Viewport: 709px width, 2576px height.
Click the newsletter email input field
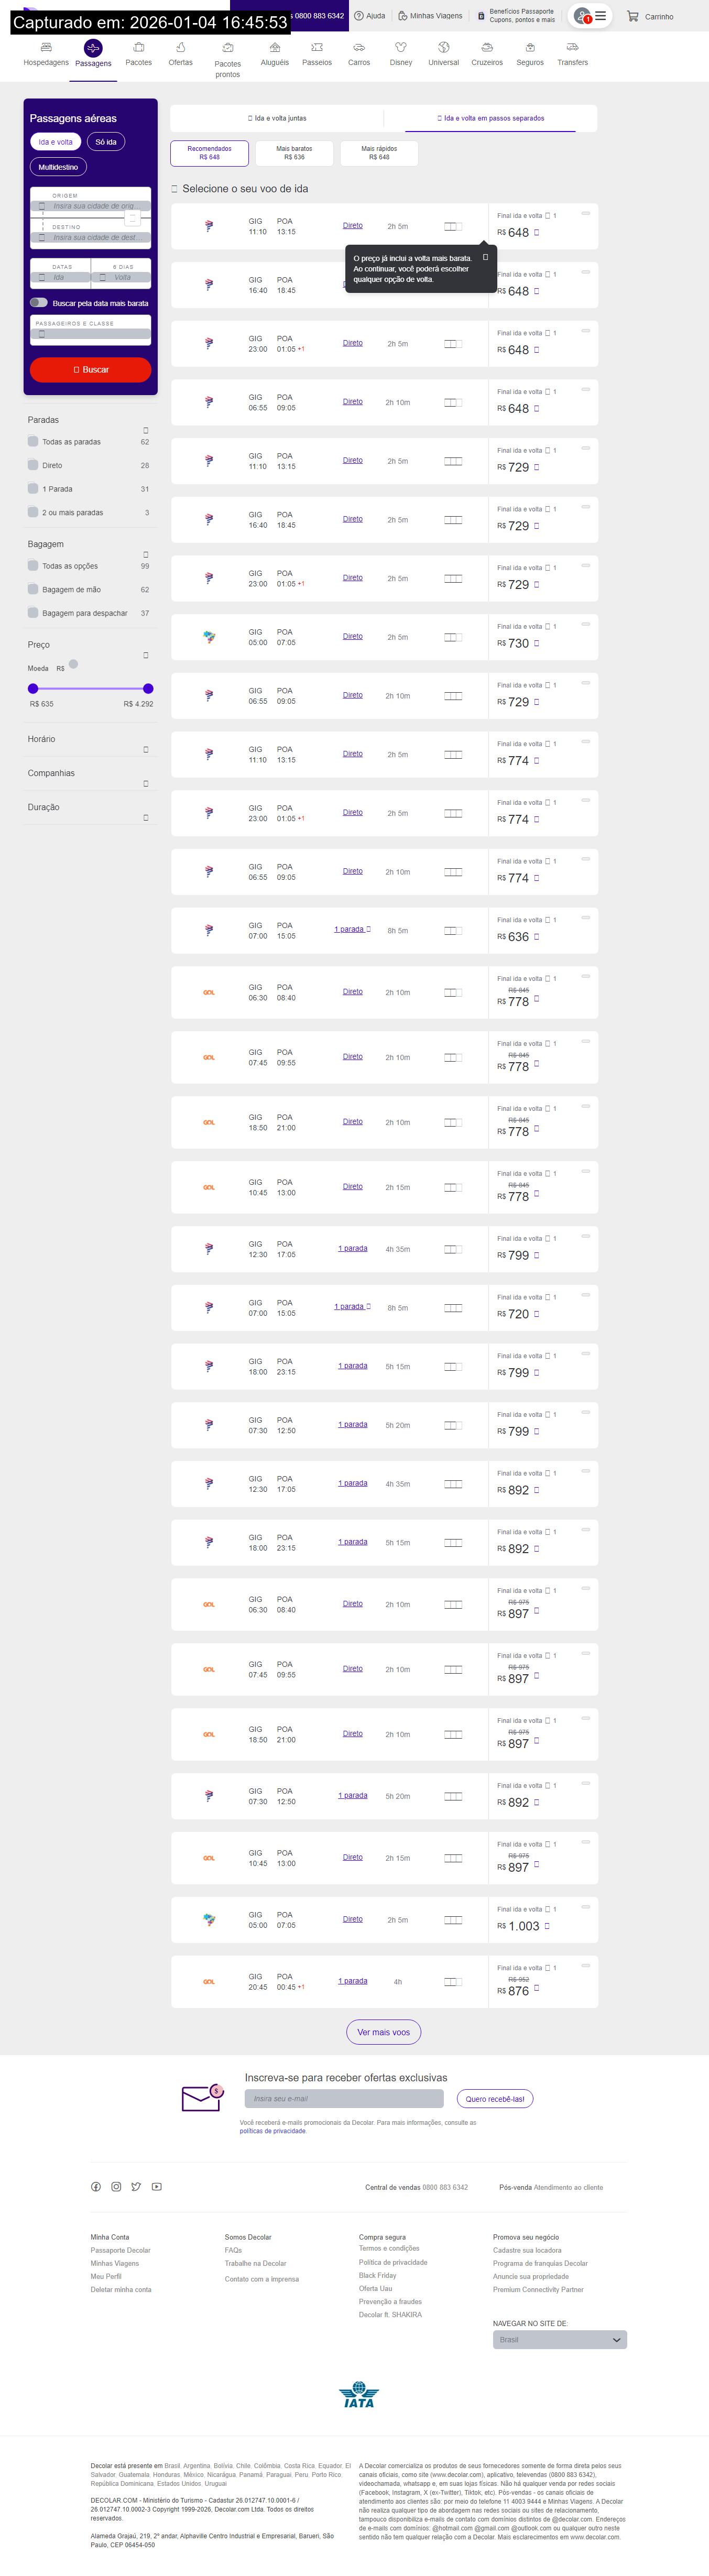344,2099
